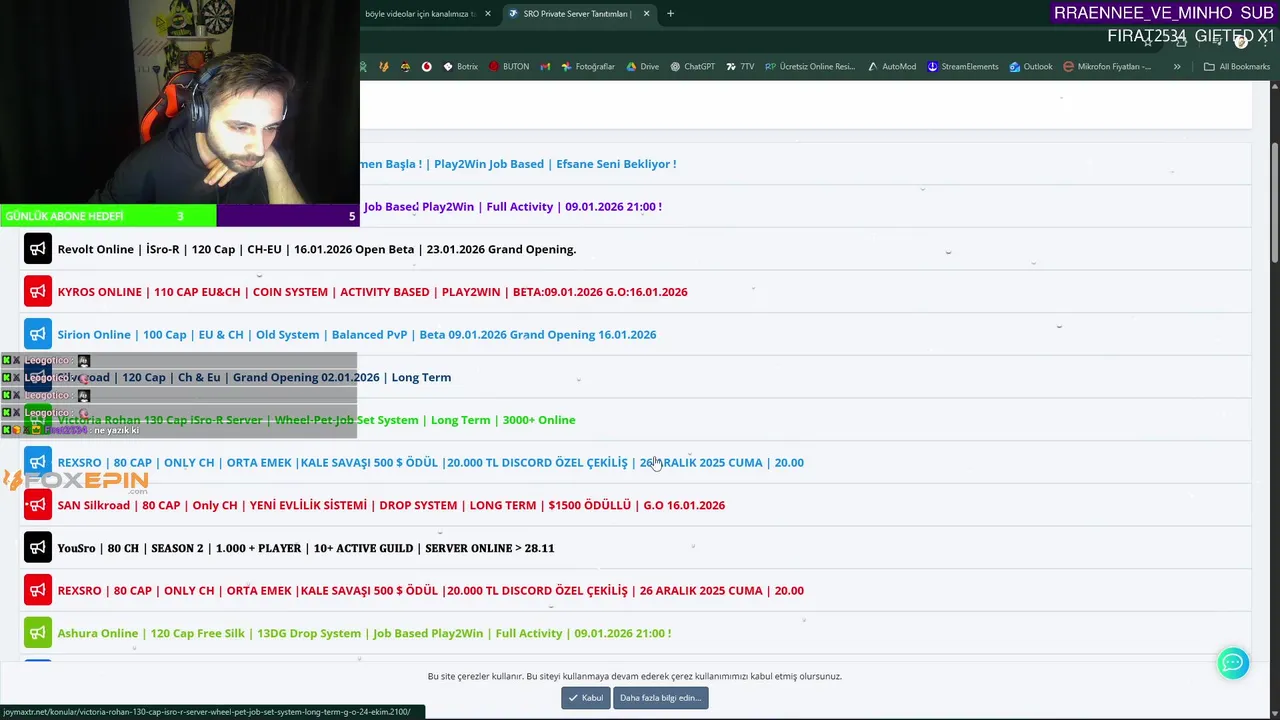Screen dimensions: 1280x720
Task: Open the Drive bookmark
Action: coord(642,67)
